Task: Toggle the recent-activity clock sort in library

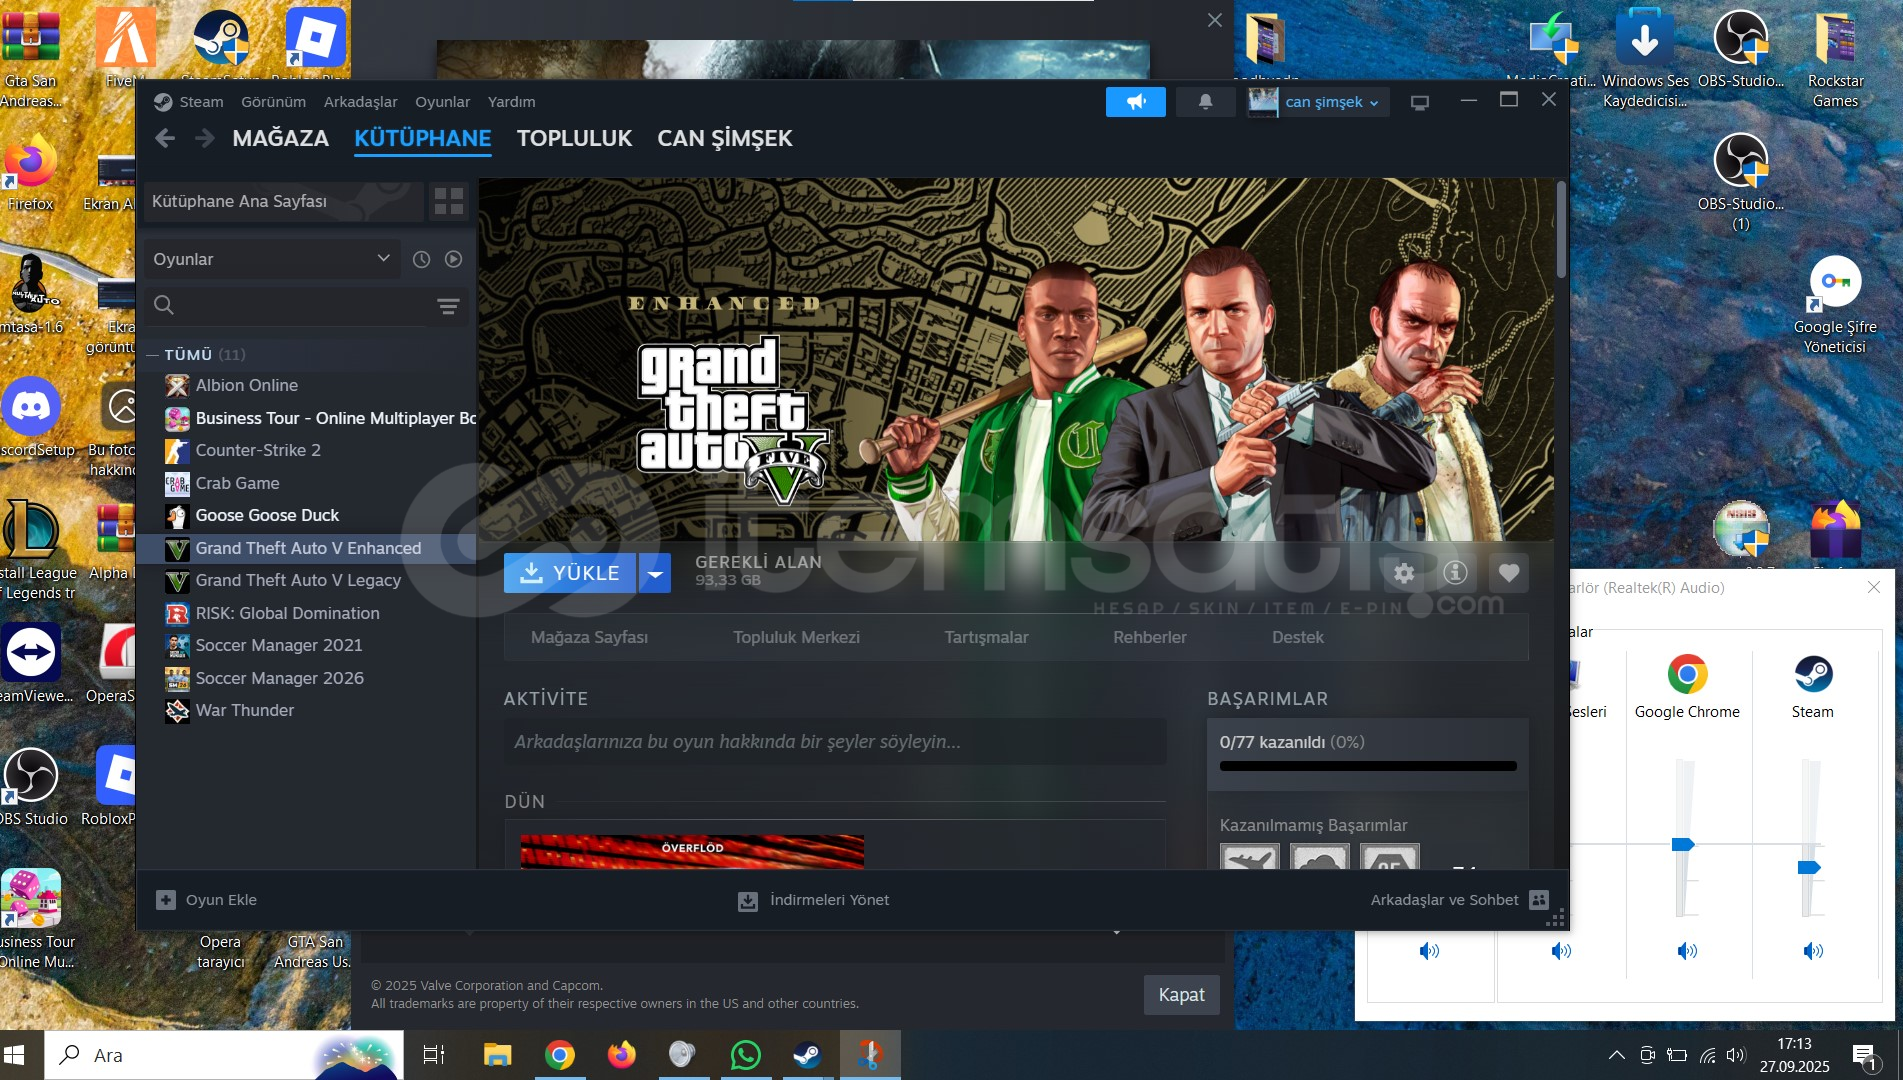Action: [422, 259]
